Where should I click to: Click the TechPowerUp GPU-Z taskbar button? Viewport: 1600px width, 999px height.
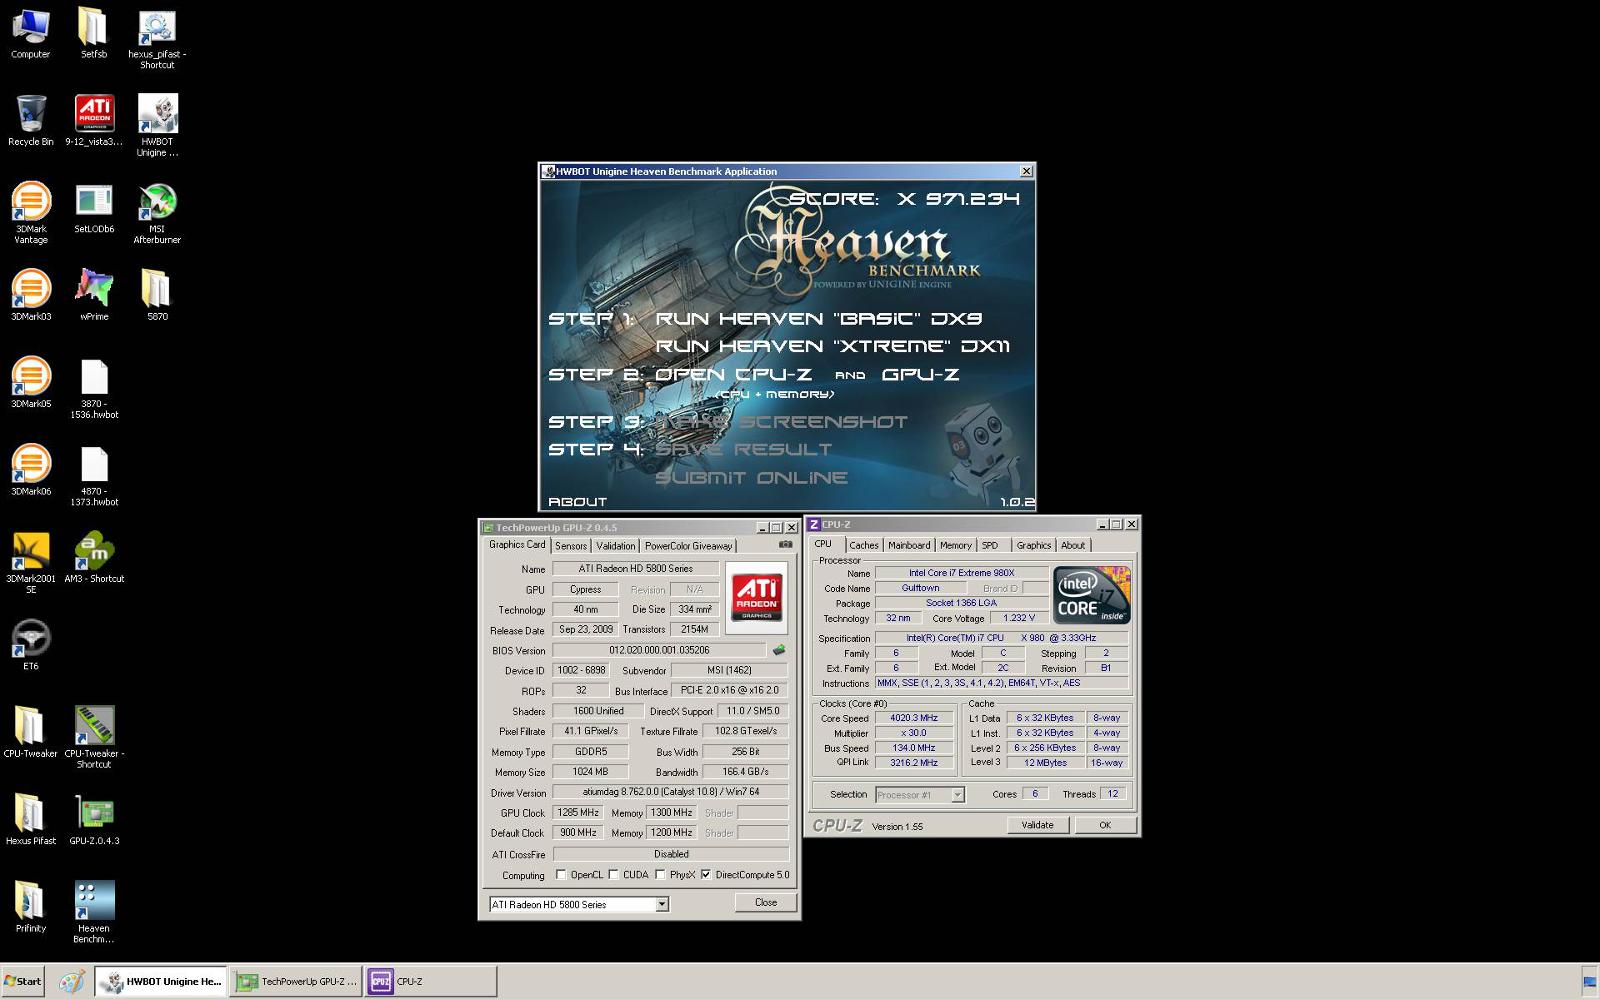[297, 982]
